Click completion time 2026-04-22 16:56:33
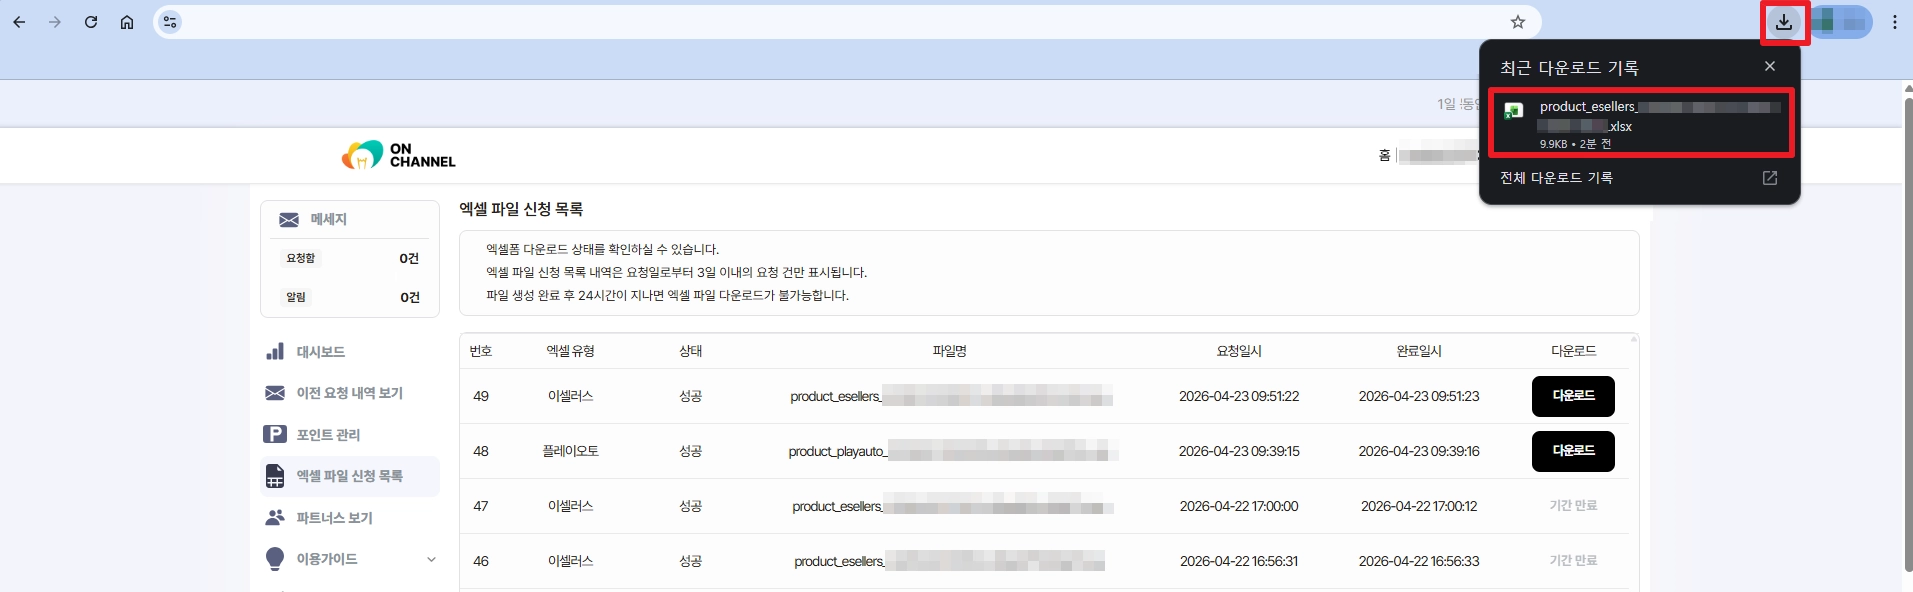 pos(1419,561)
